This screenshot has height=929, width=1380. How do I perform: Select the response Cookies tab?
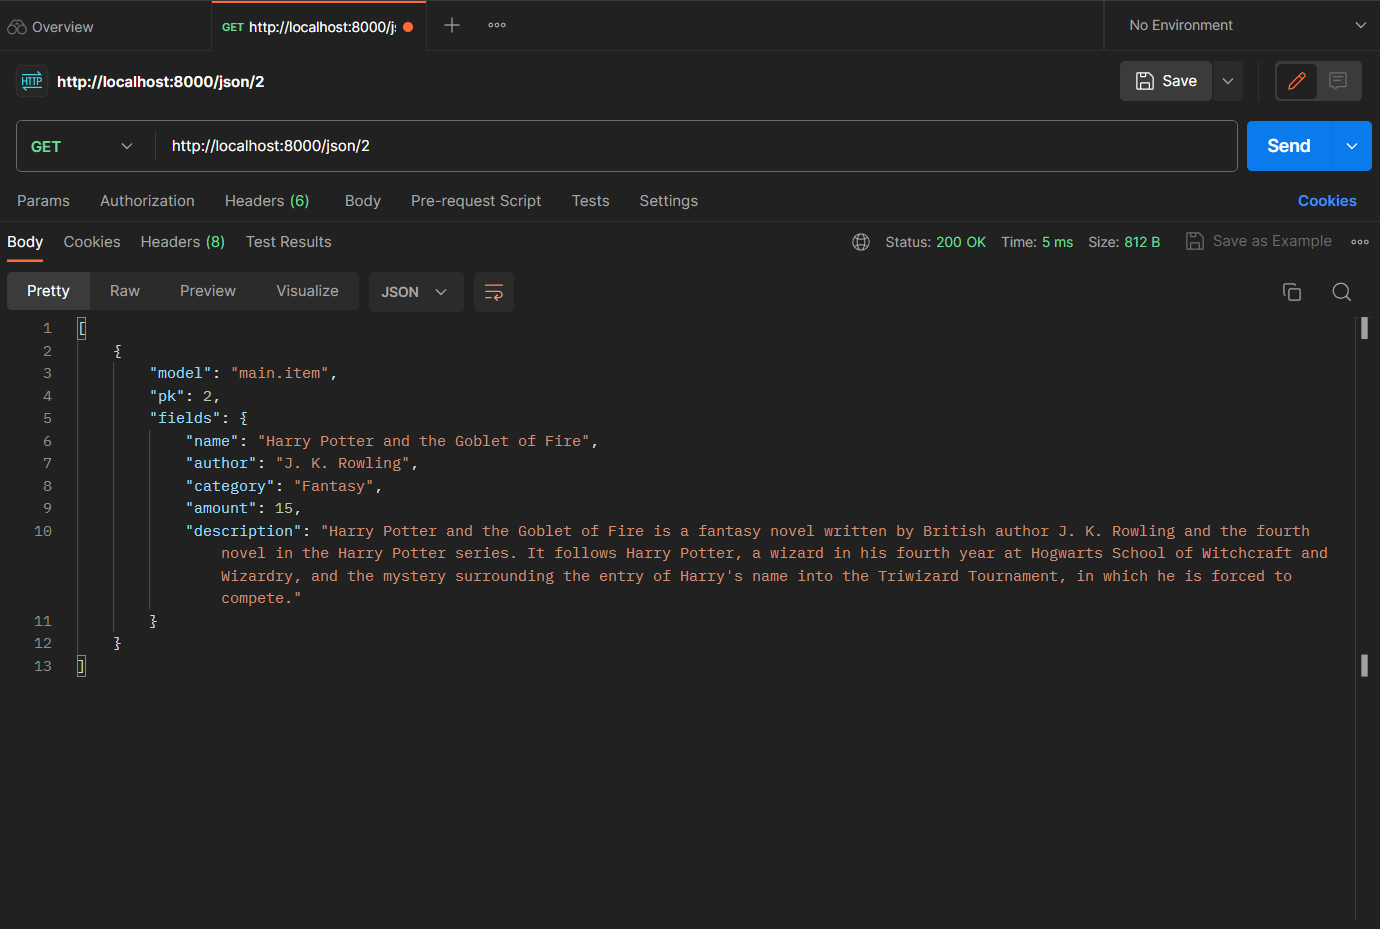[x=92, y=242]
